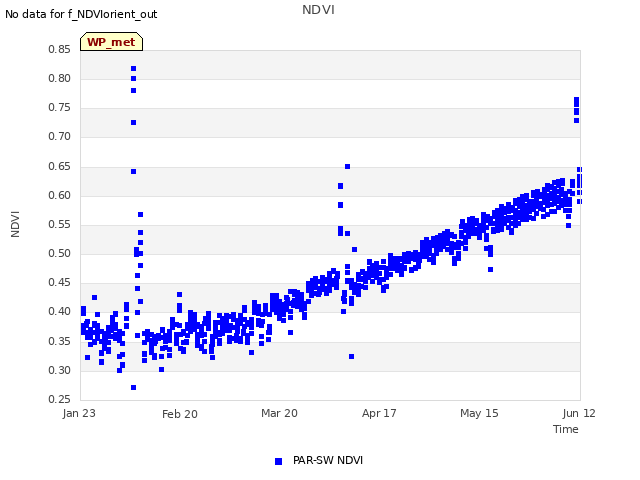Screen dimensions: 640x480
Task: Click the 0.65 y-axis tick label
Action: coord(59,167)
